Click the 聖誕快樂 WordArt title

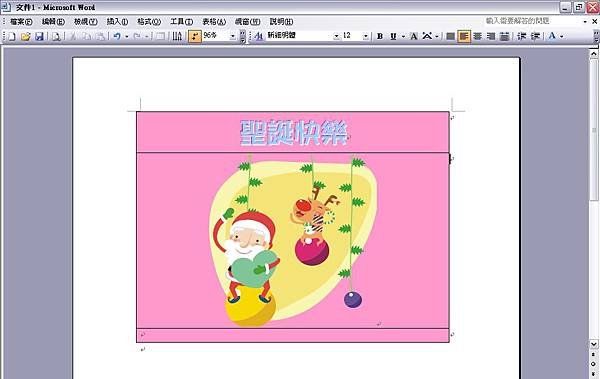[293, 133]
